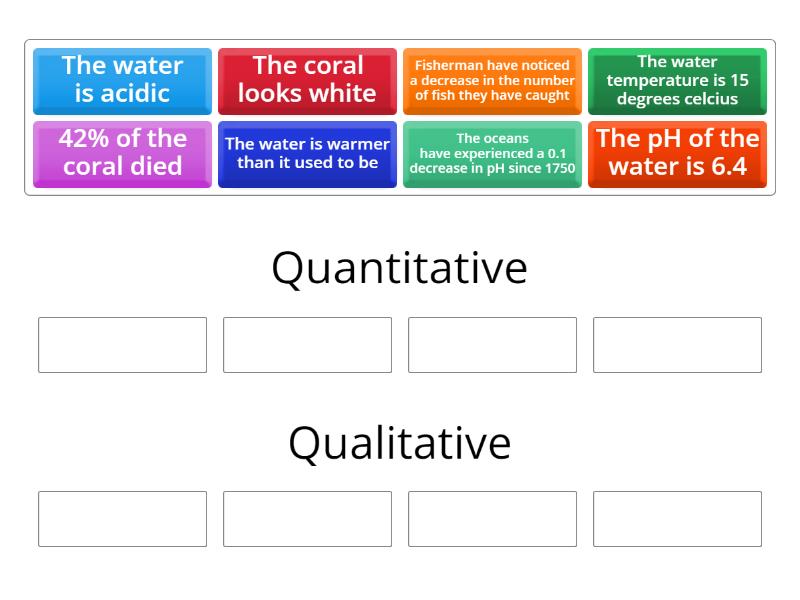Click the rightmost empty box under Quantitative
Screen dimensions: 800x600
pos(677,345)
